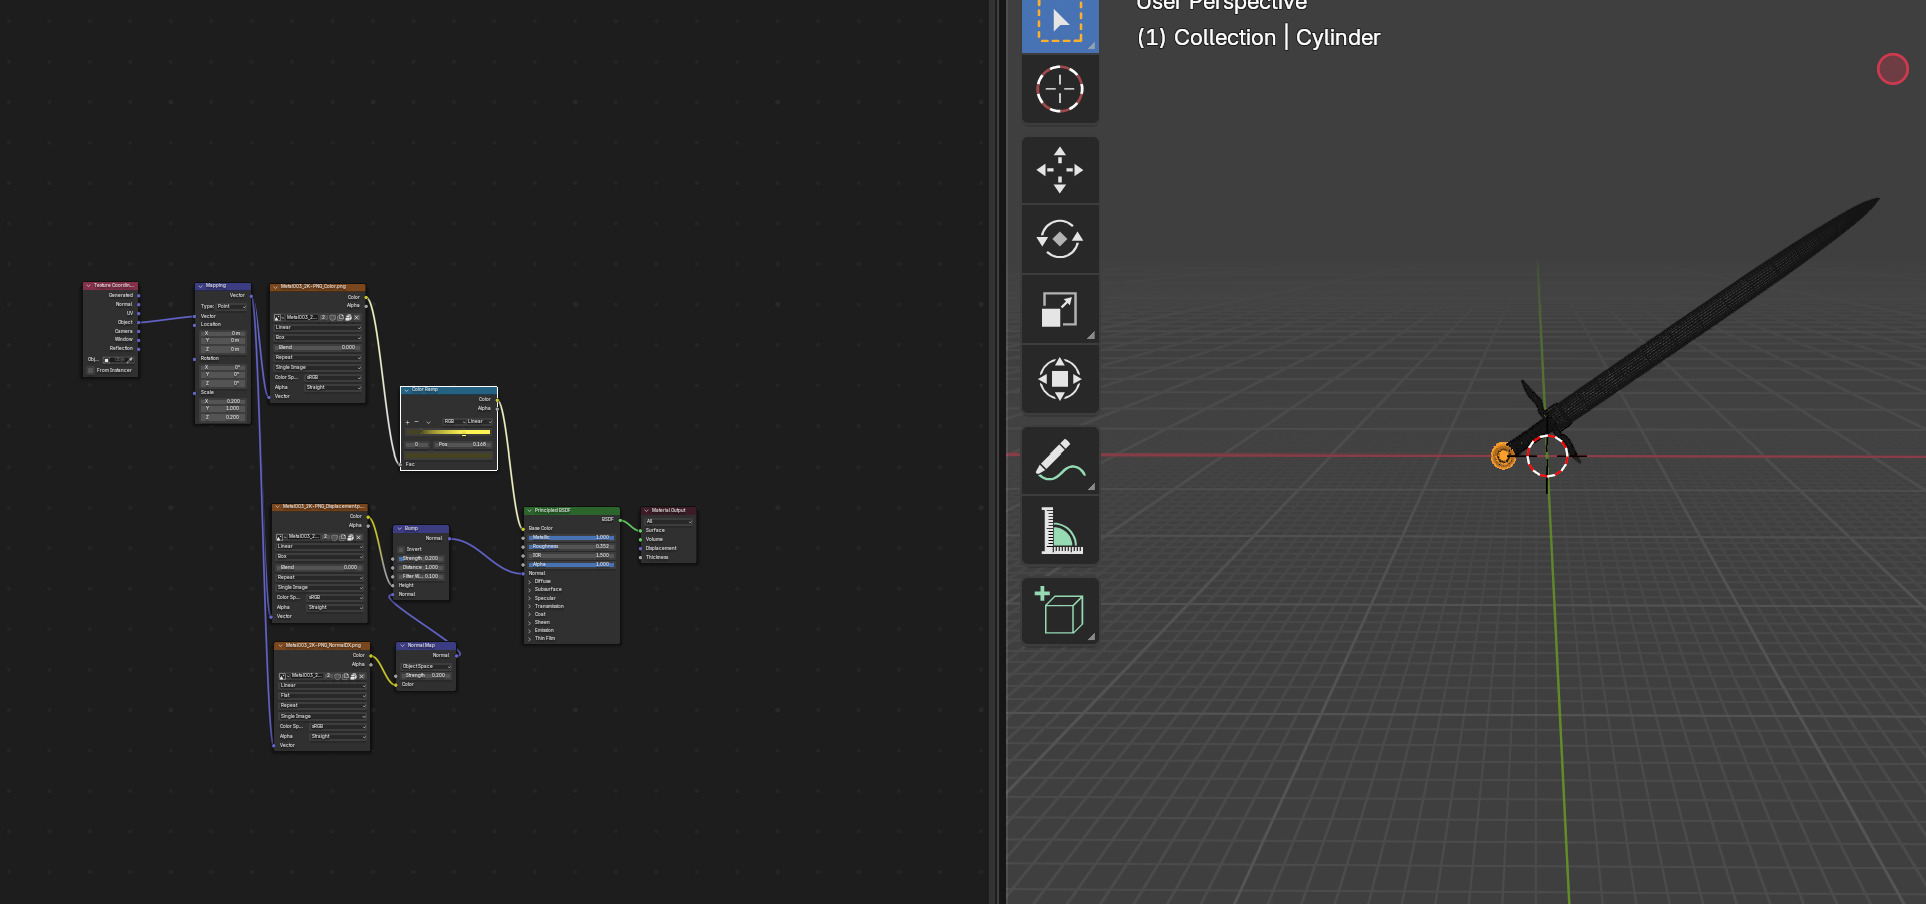This screenshot has height=904, width=1926.
Task: Open Color Ramp tools menu arrow
Action: pyautogui.click(x=429, y=422)
